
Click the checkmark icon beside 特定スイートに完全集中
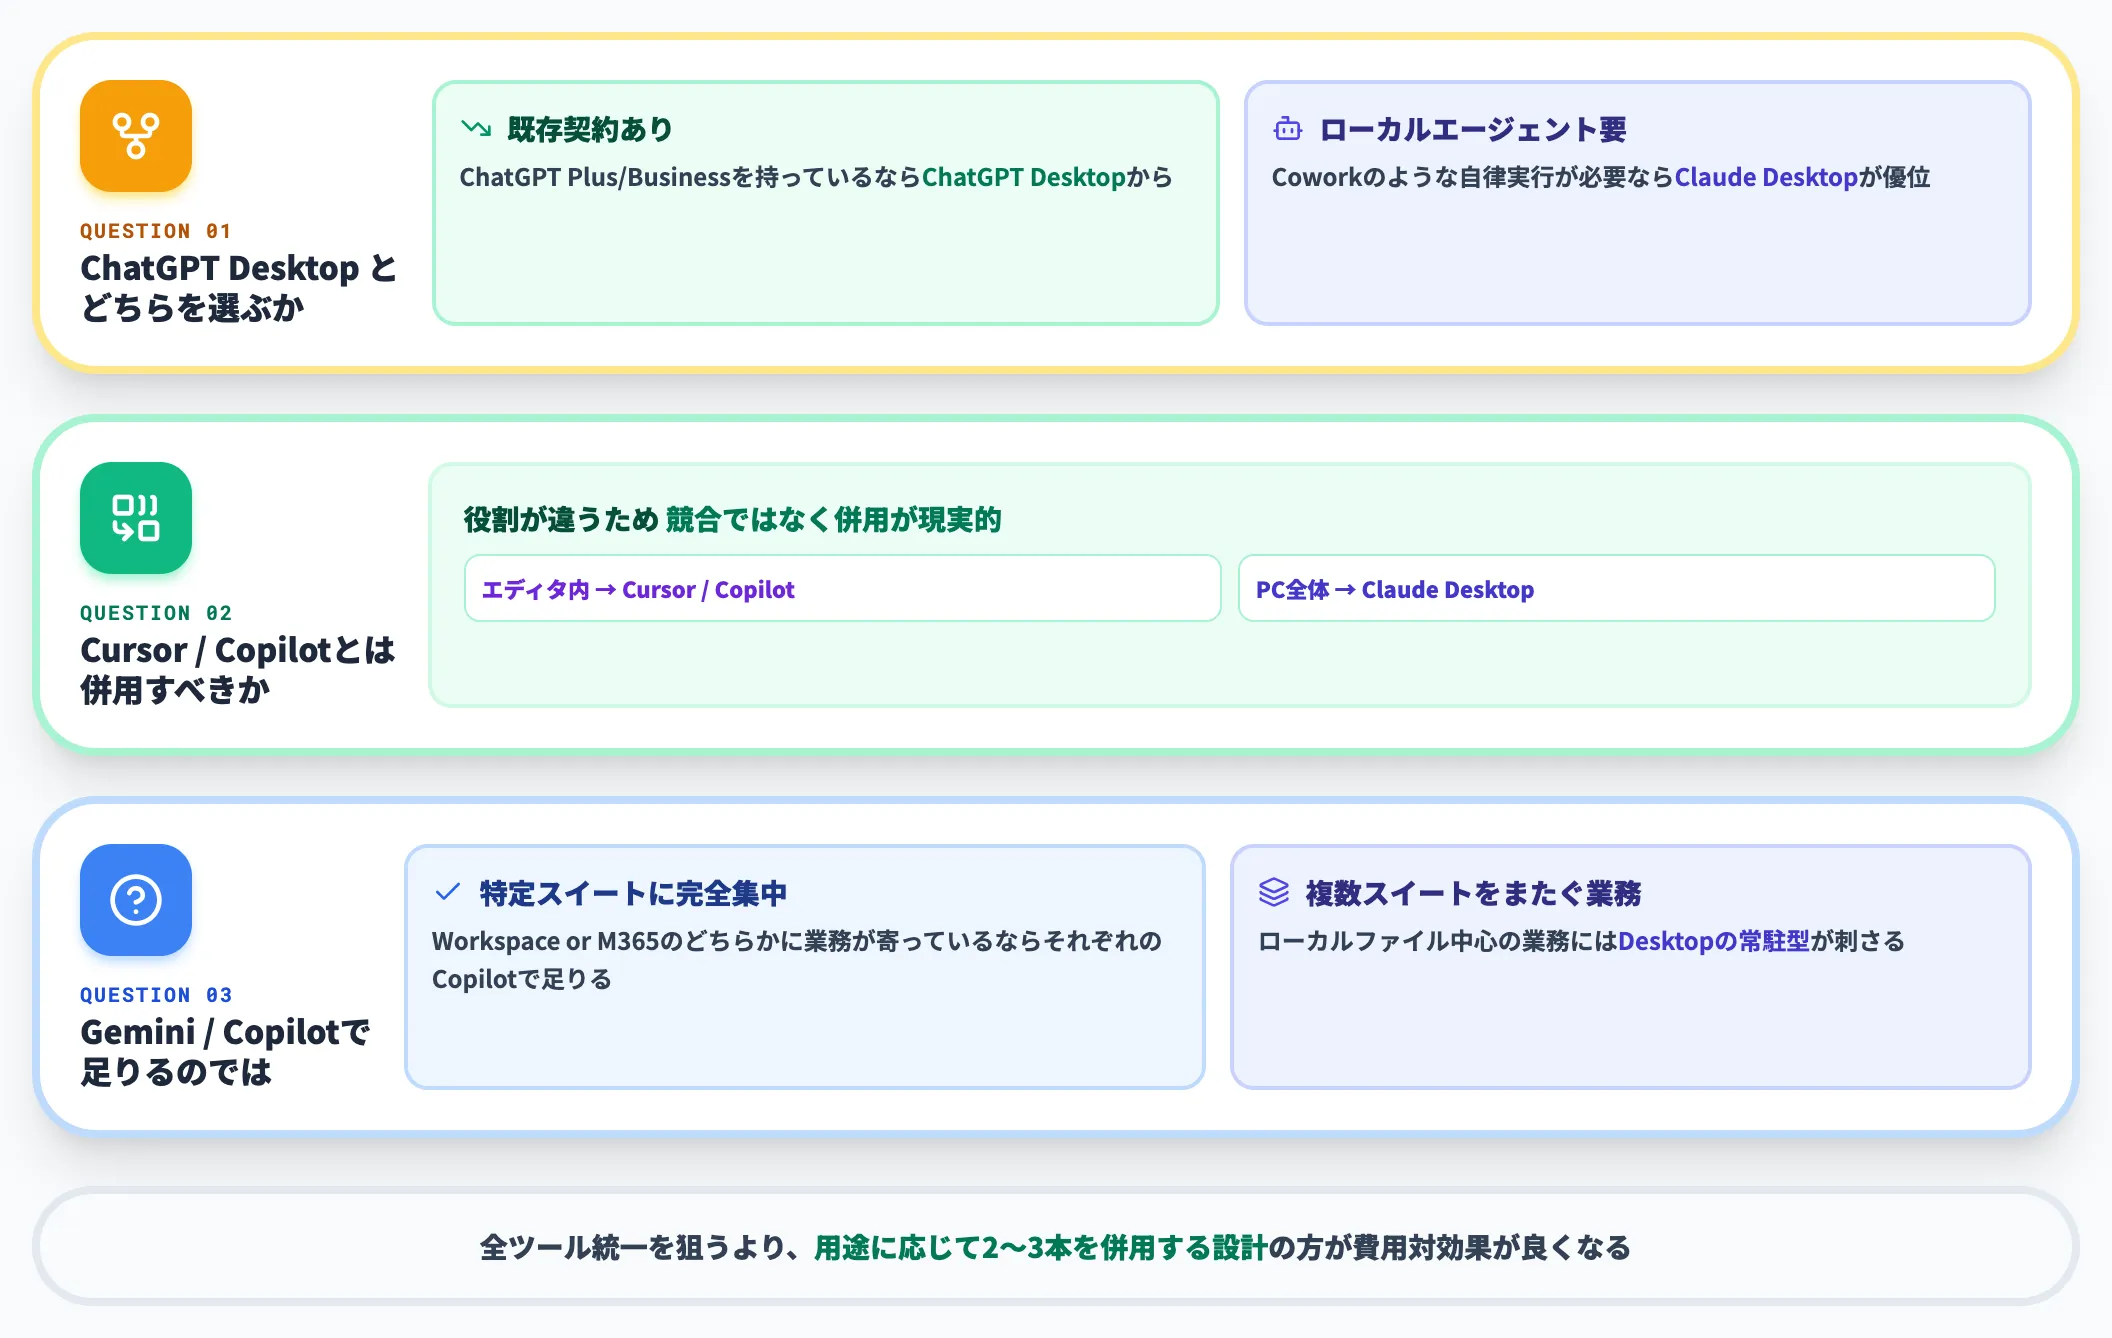pos(448,892)
